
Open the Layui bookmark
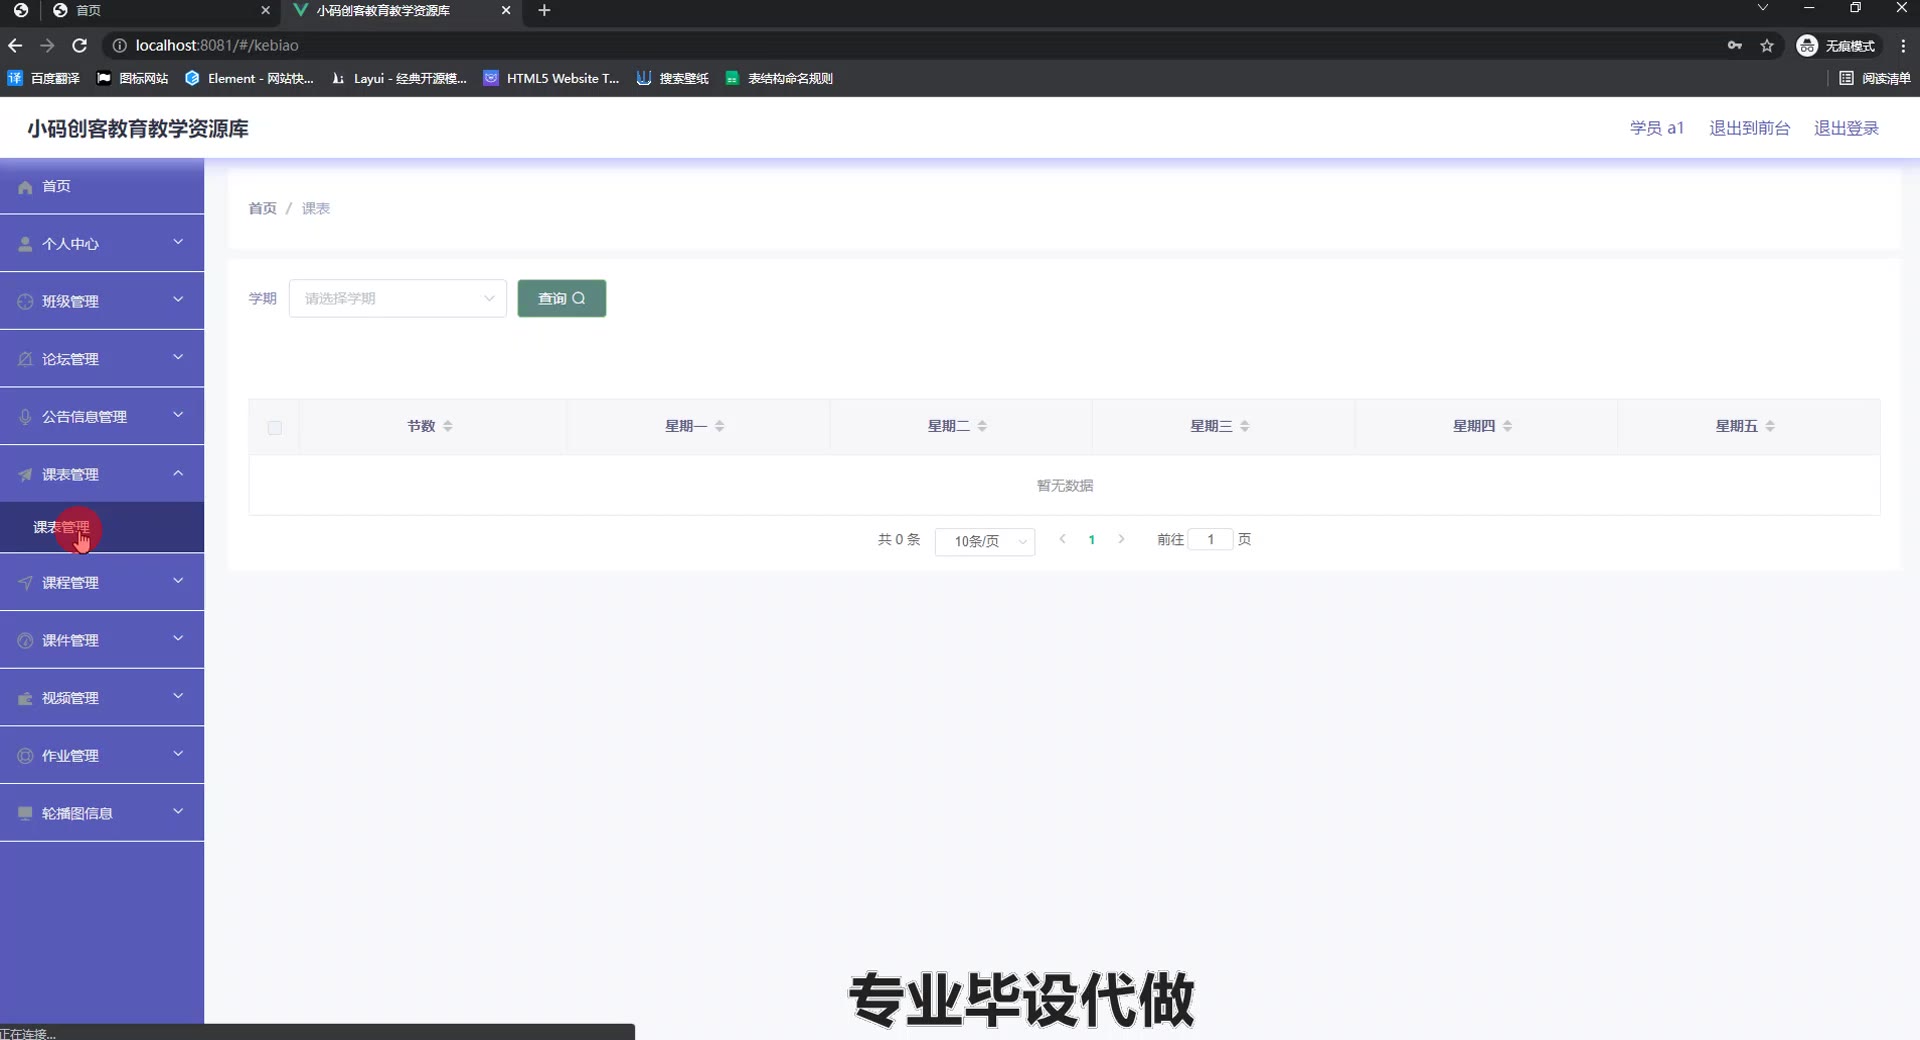click(399, 78)
